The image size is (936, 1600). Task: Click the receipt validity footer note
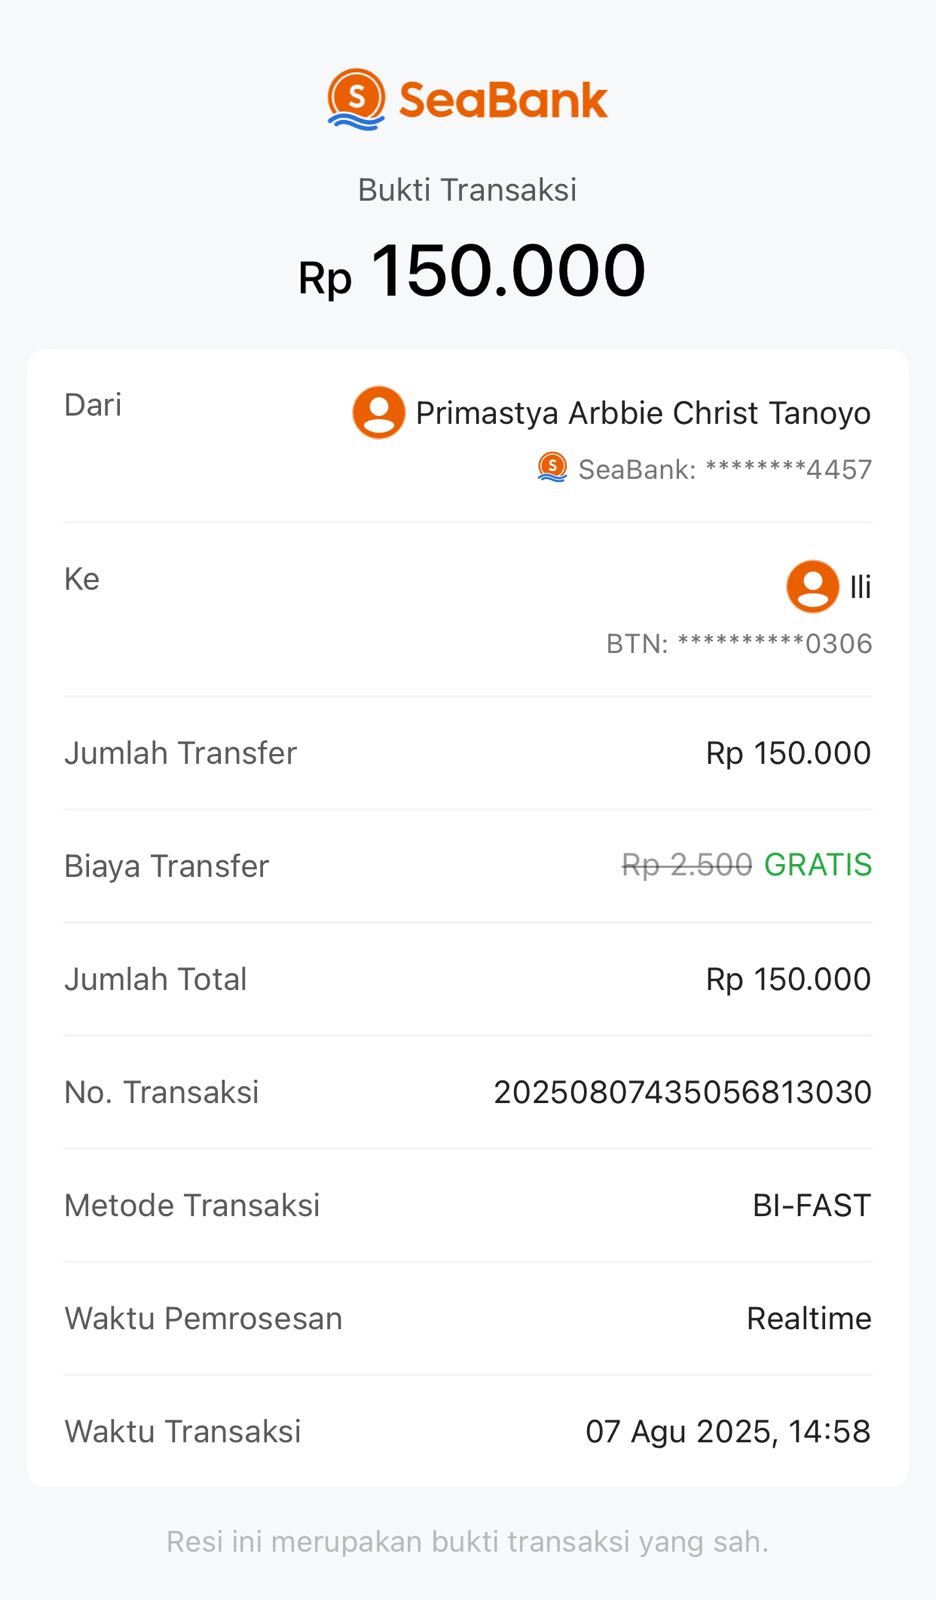point(467,1541)
